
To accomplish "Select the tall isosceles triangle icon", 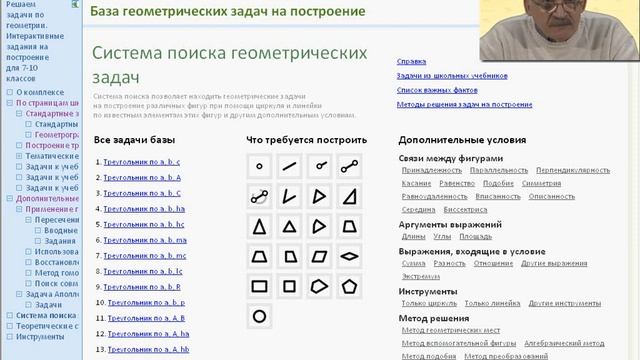I will pos(259,227).
